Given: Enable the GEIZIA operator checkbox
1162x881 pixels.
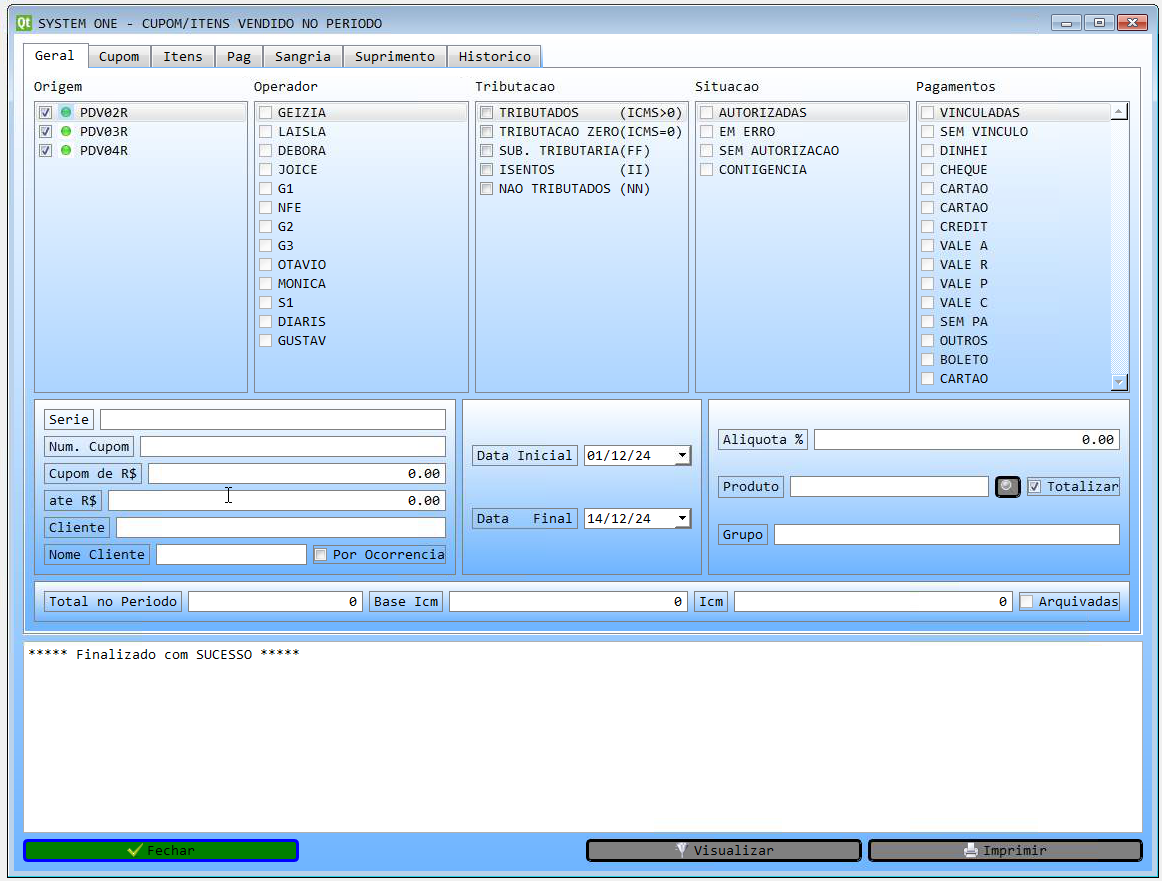Looking at the screenshot, I should (266, 113).
